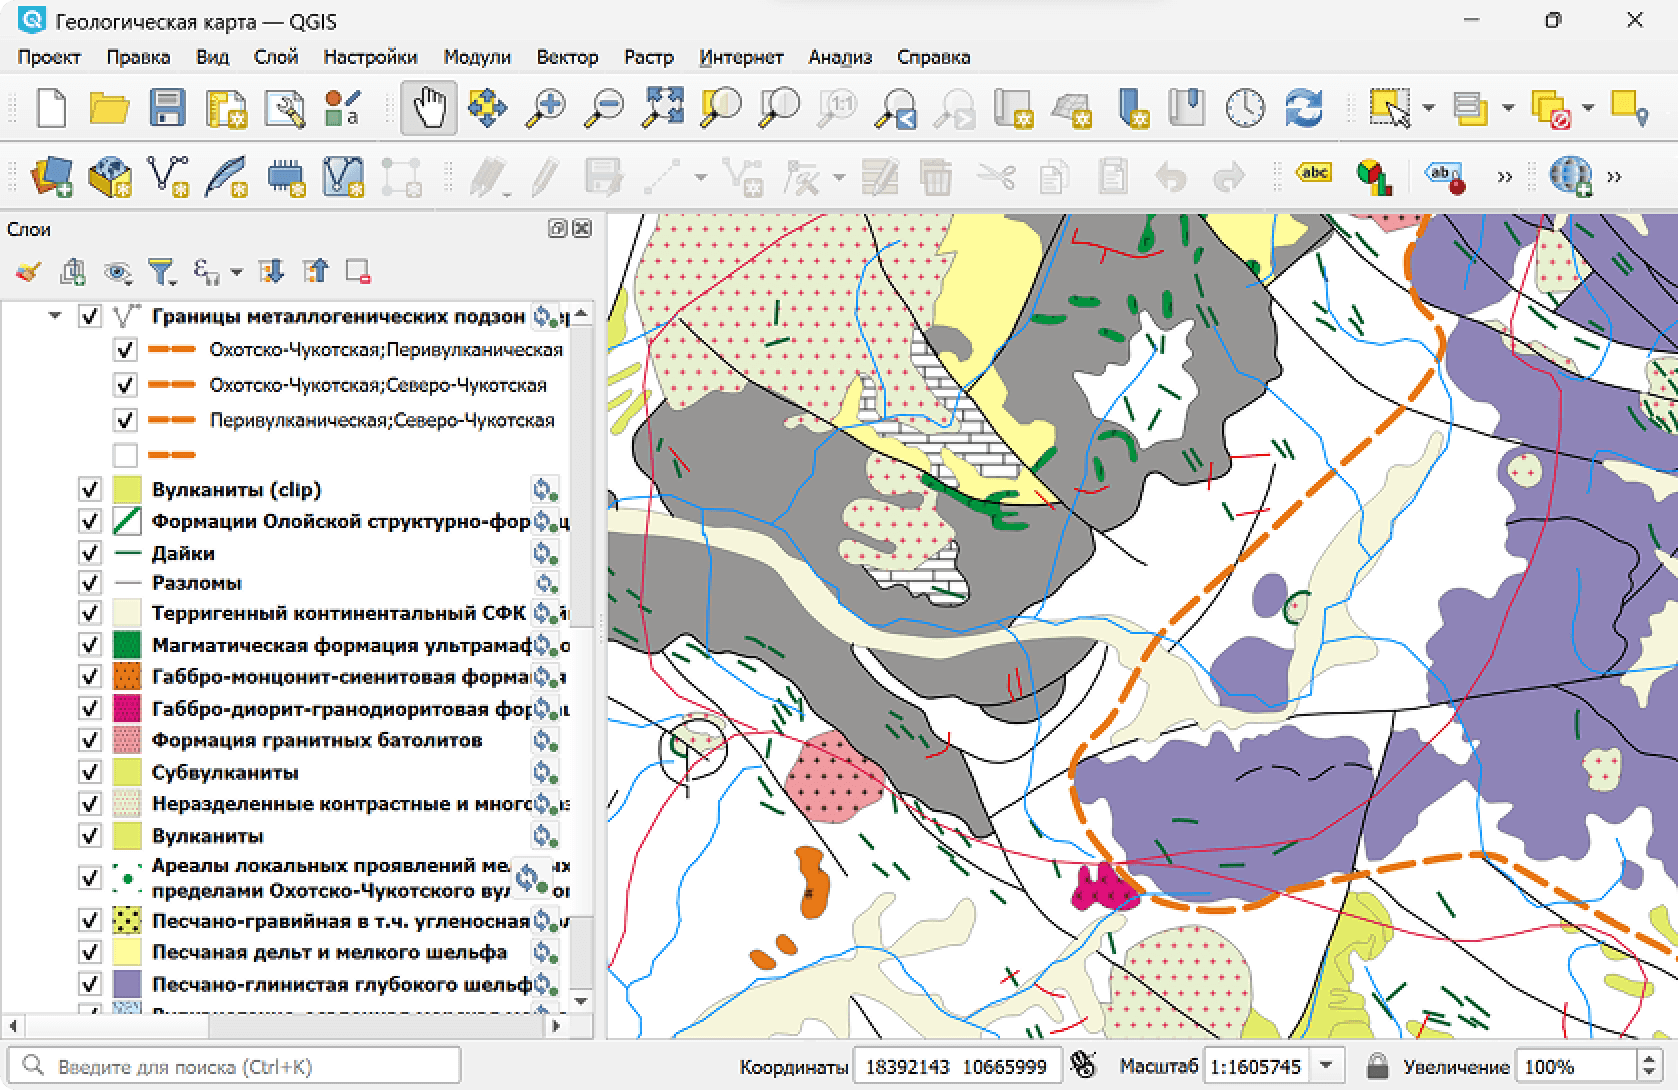Click the Zoom Full extent icon

click(x=663, y=107)
